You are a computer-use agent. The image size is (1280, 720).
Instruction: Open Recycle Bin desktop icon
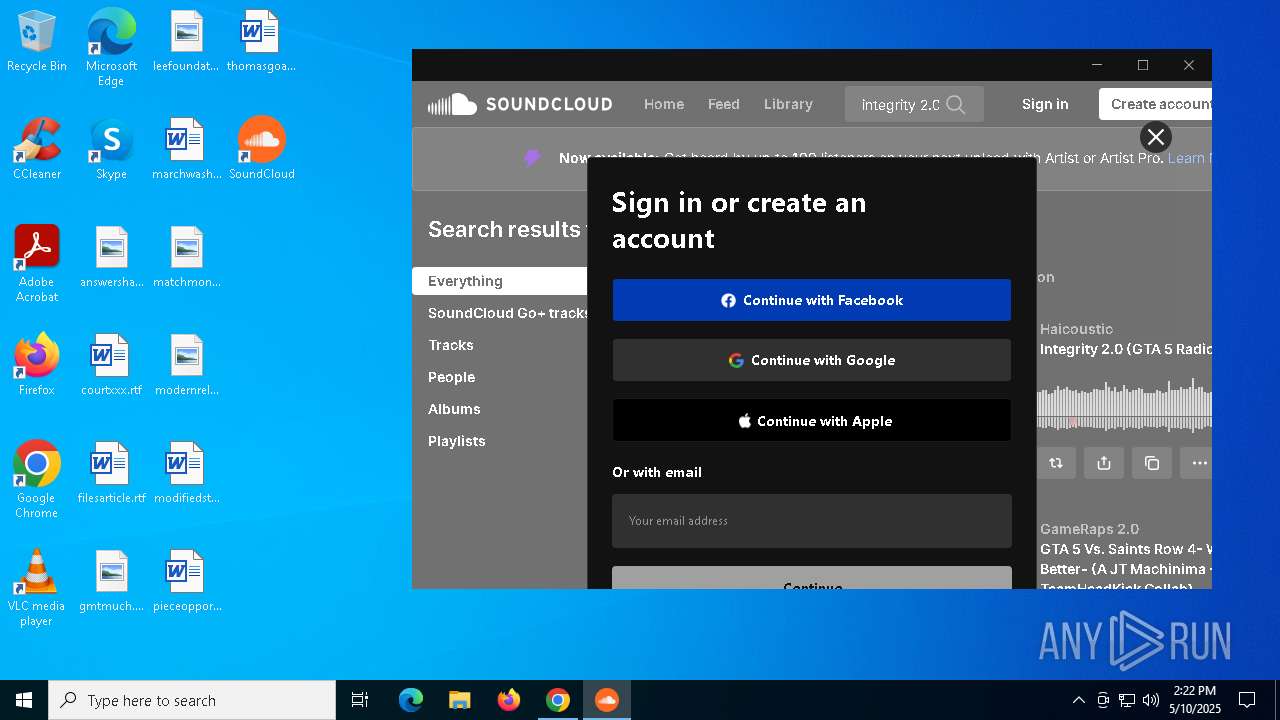pyautogui.click(x=37, y=42)
